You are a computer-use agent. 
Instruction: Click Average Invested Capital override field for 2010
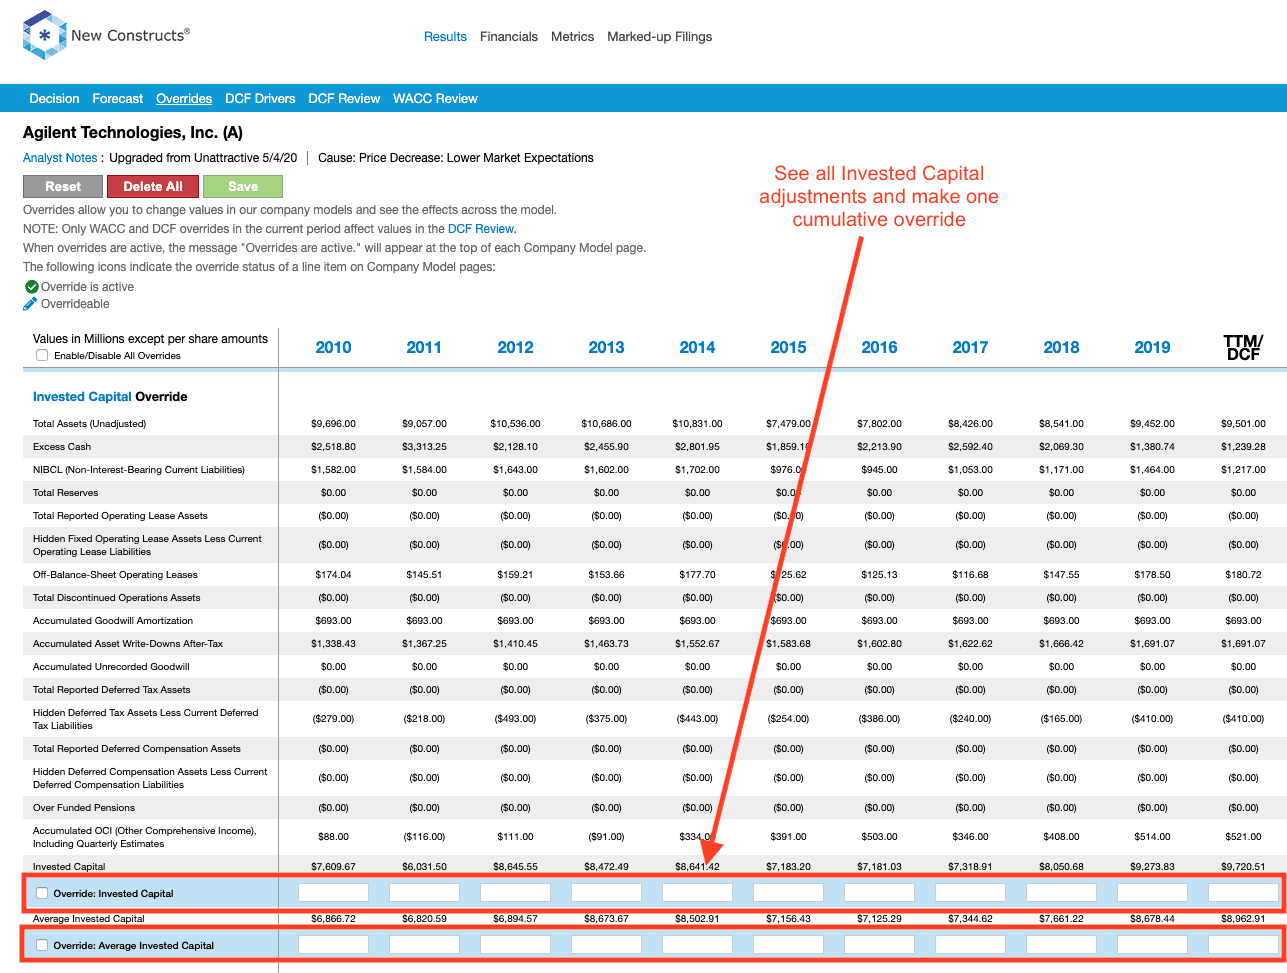tap(333, 944)
